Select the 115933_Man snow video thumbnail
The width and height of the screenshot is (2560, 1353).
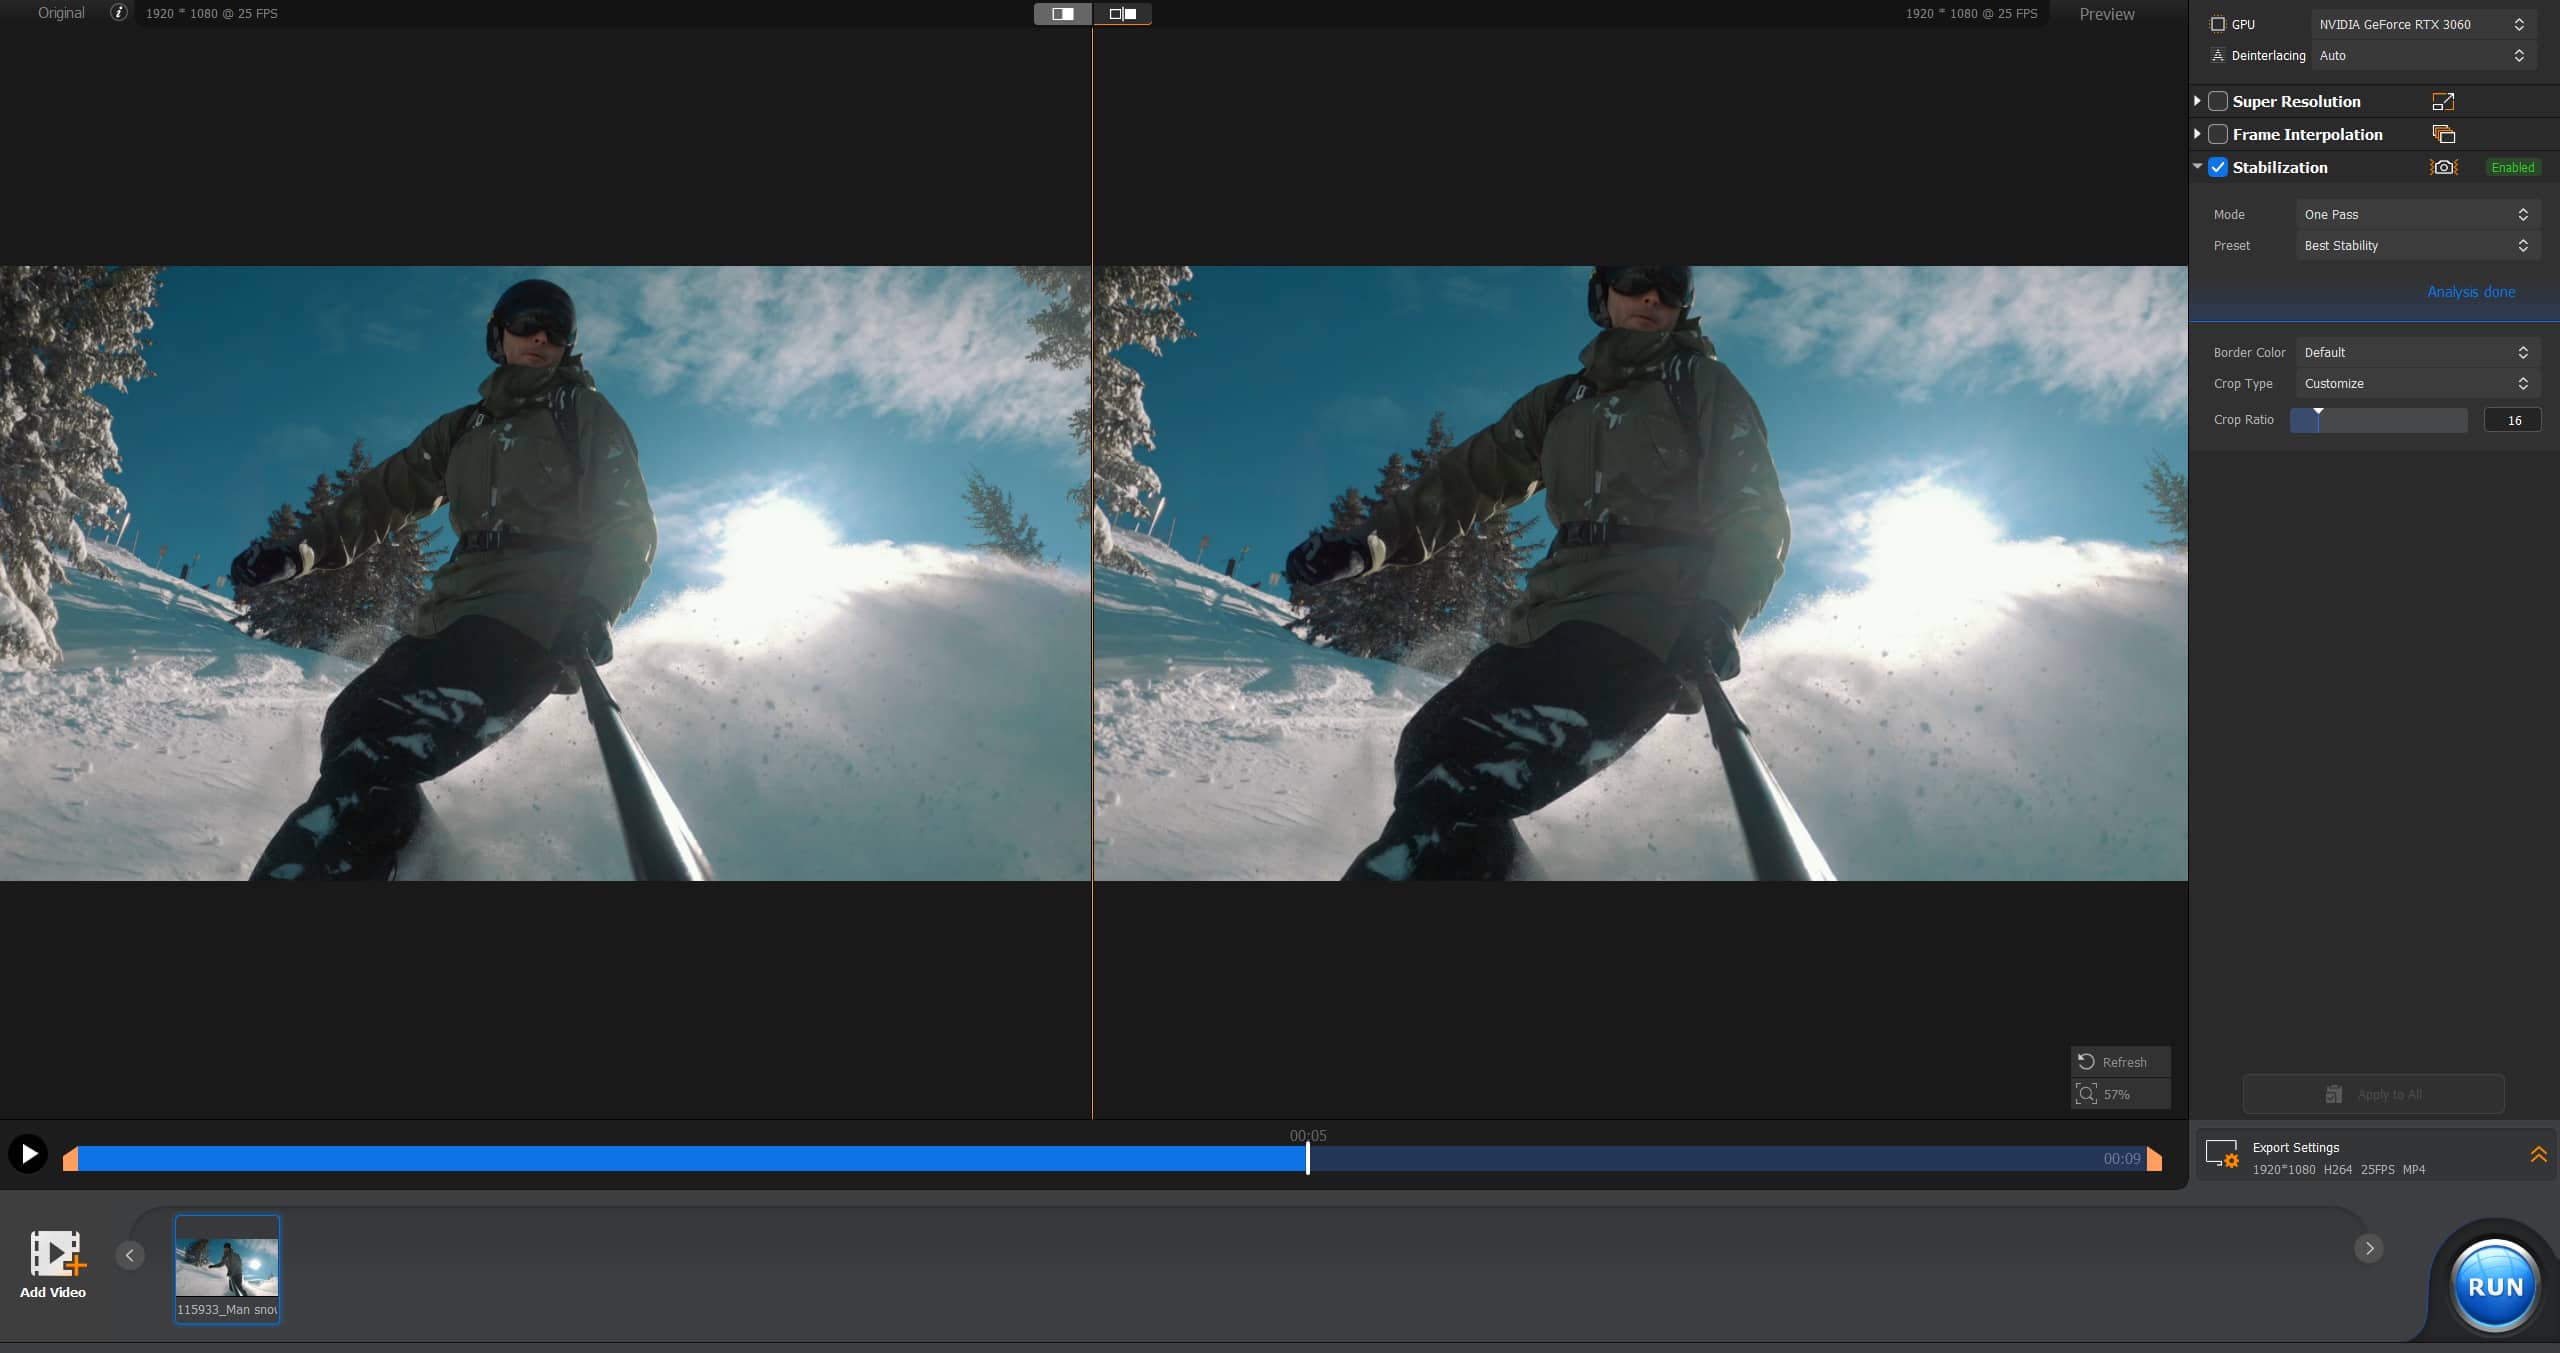227,1269
